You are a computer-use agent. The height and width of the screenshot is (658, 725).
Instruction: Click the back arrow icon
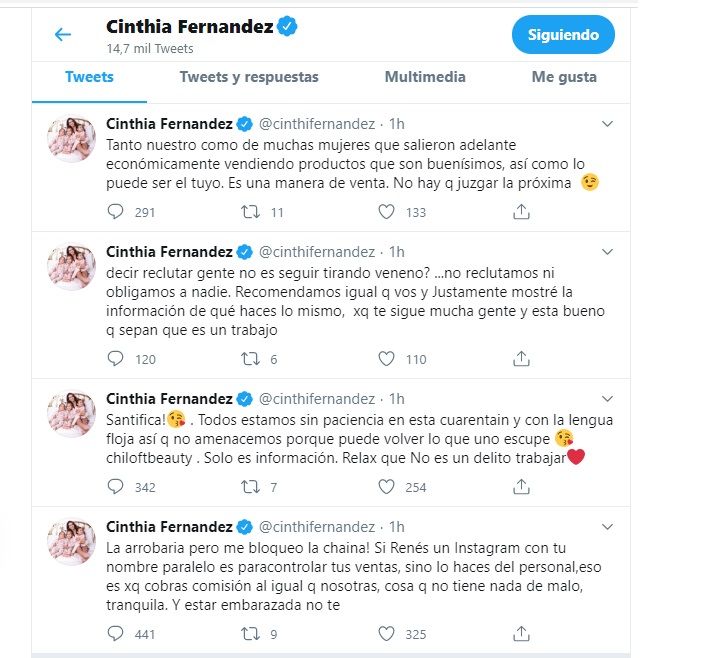(x=63, y=35)
